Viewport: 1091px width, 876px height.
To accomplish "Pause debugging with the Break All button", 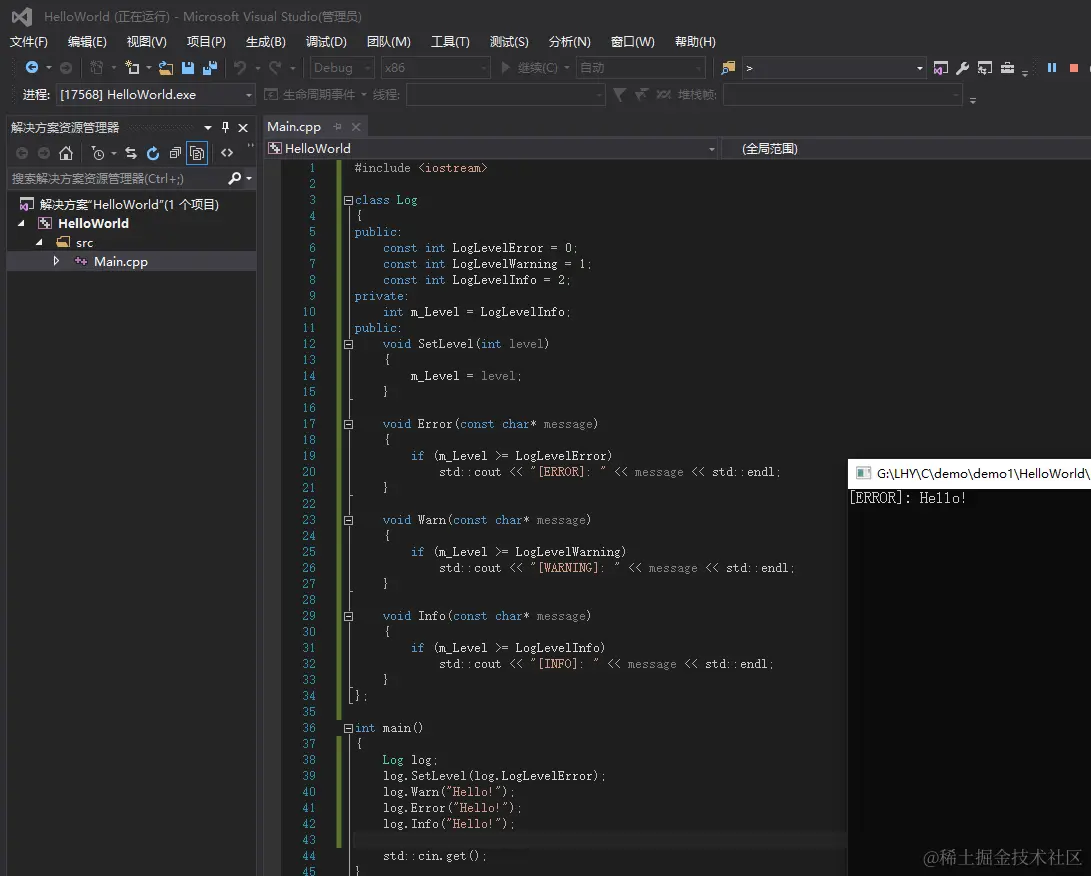I will (1052, 68).
